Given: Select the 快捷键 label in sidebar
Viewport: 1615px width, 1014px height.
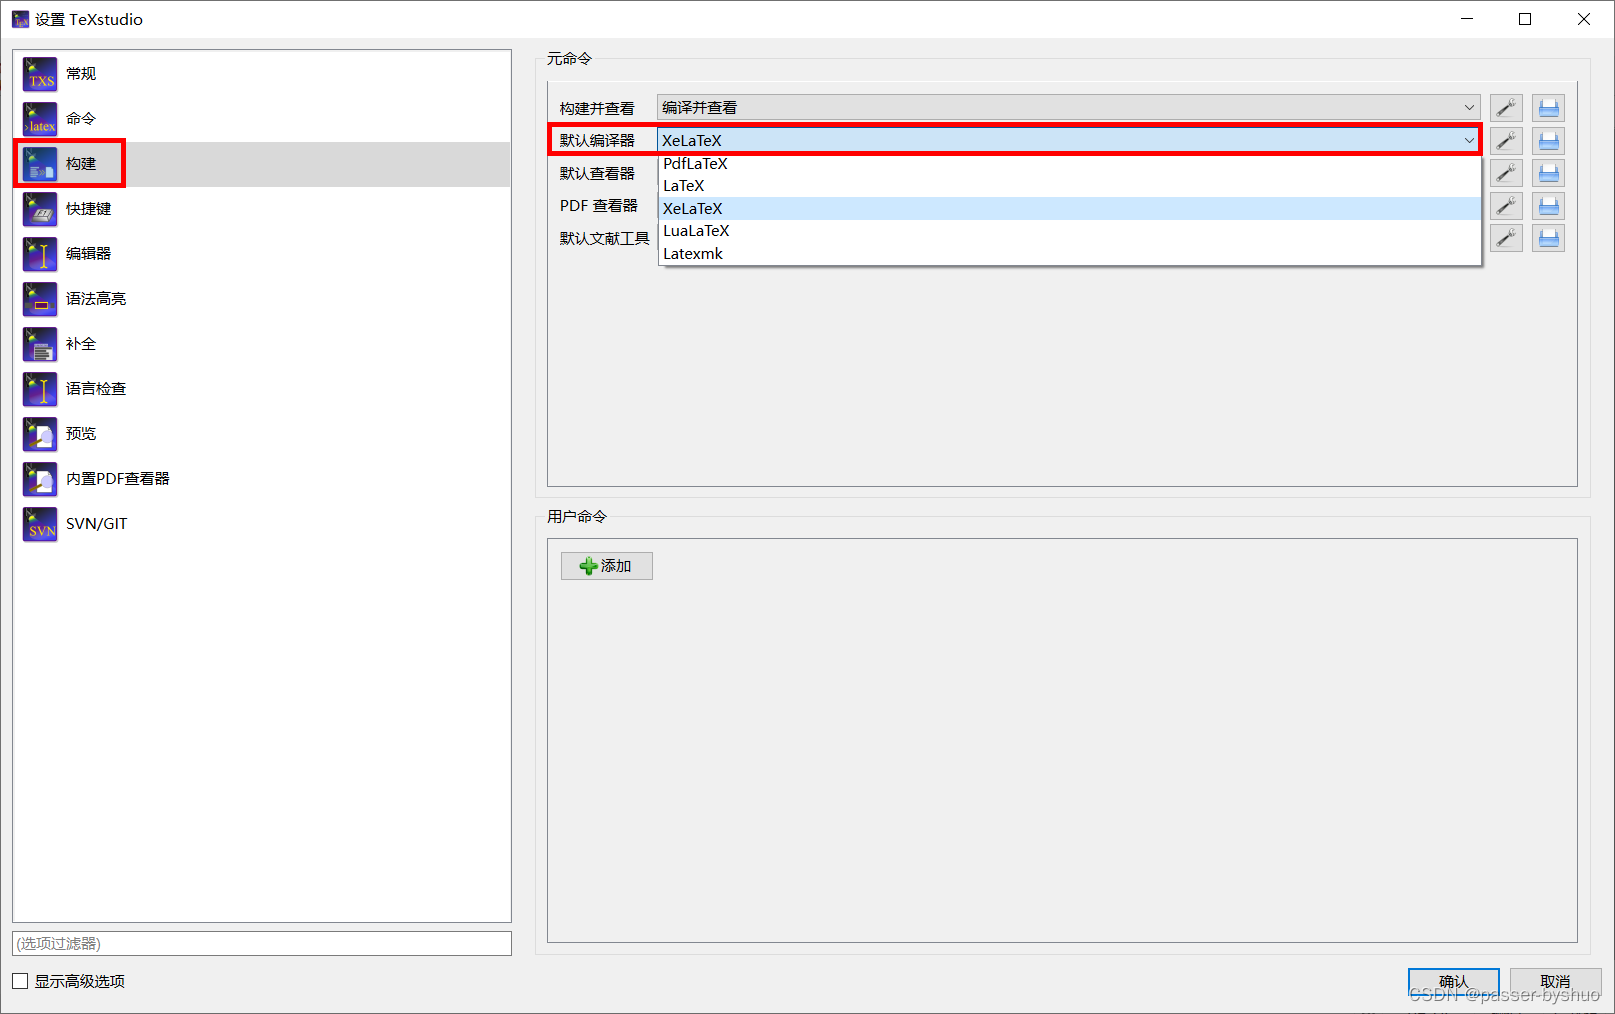Looking at the screenshot, I should [89, 209].
